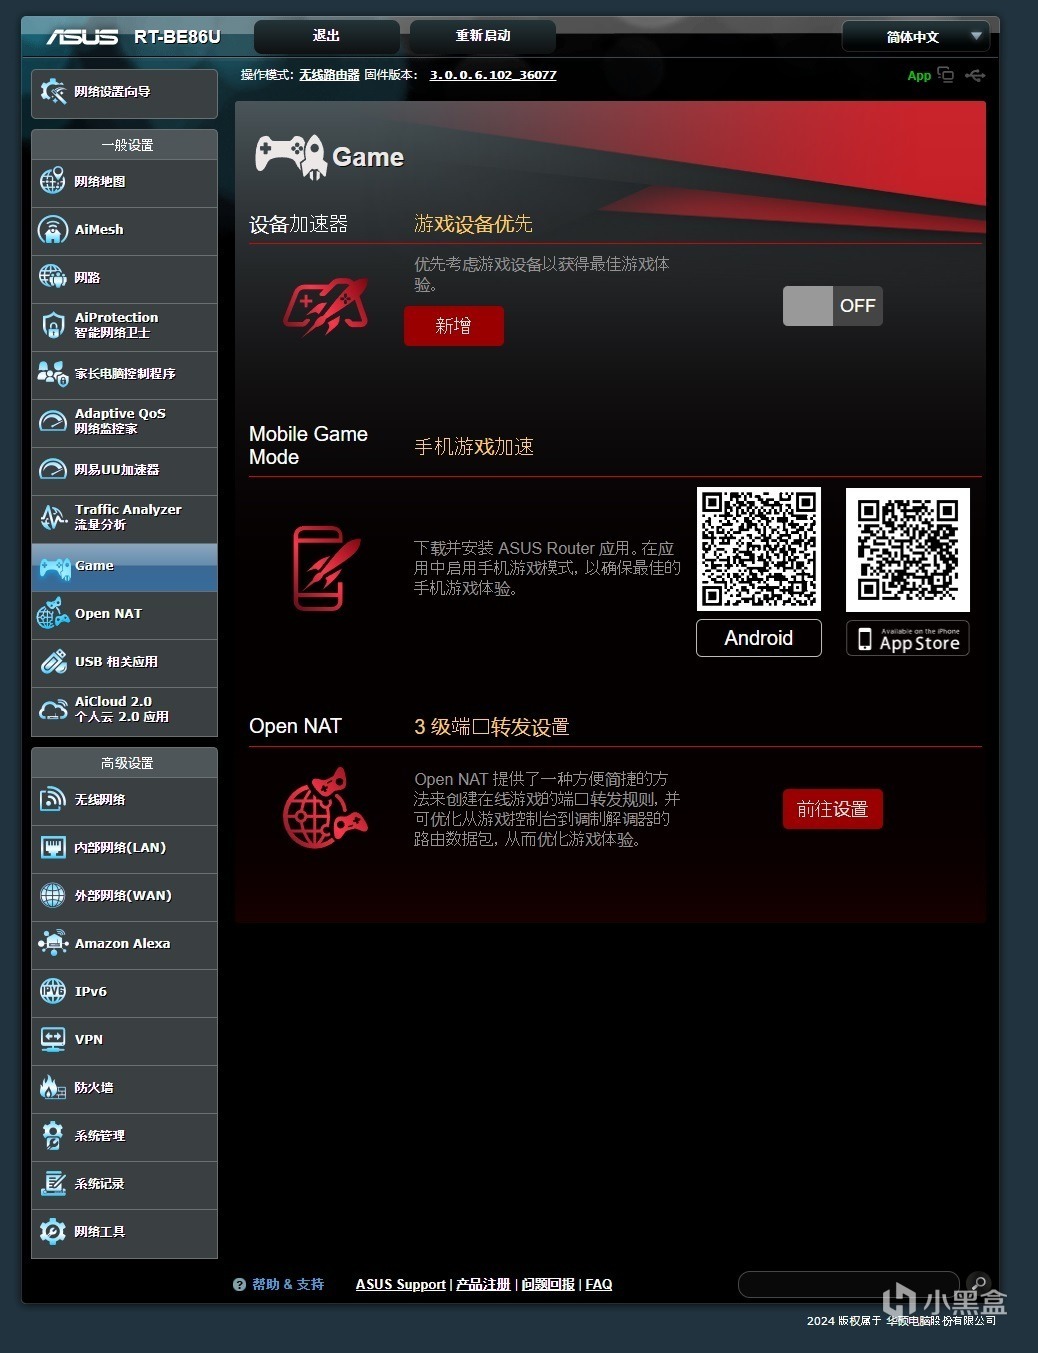Viewport: 1038px width, 1353px height.
Task: Click the App Store download button
Action: 908,638
